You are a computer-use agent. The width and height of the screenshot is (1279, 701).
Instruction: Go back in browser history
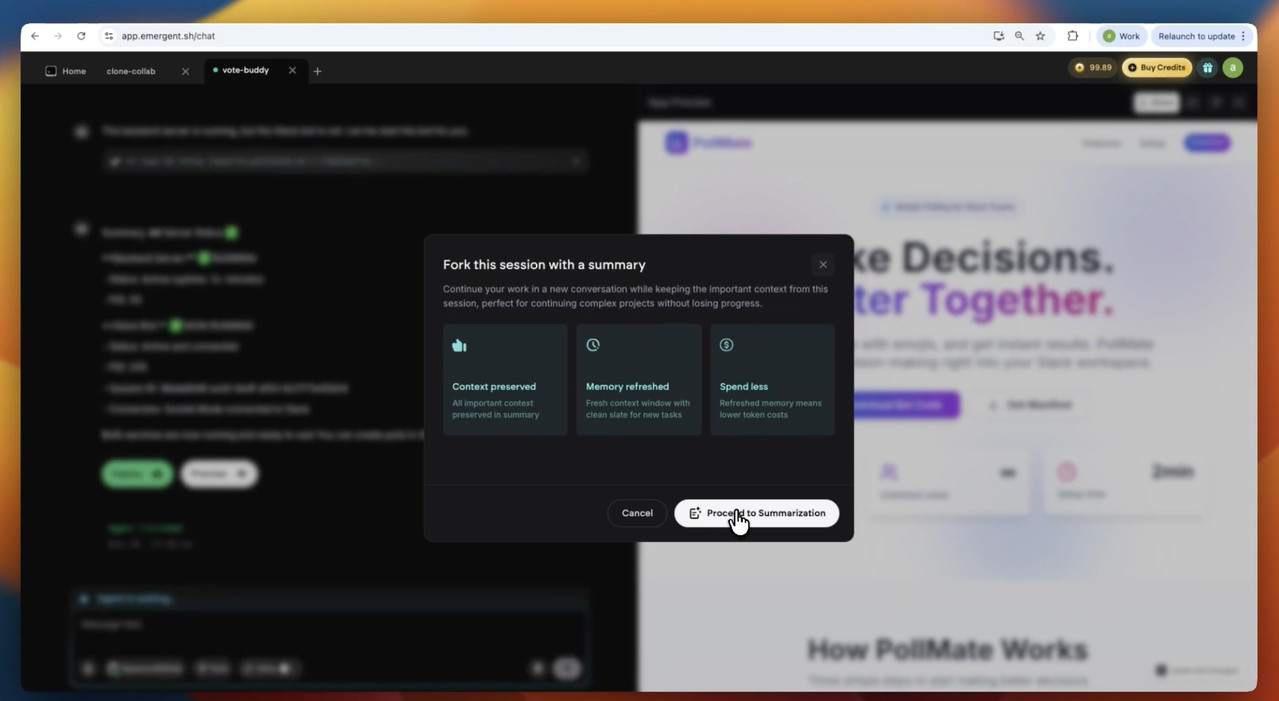[x=35, y=36]
